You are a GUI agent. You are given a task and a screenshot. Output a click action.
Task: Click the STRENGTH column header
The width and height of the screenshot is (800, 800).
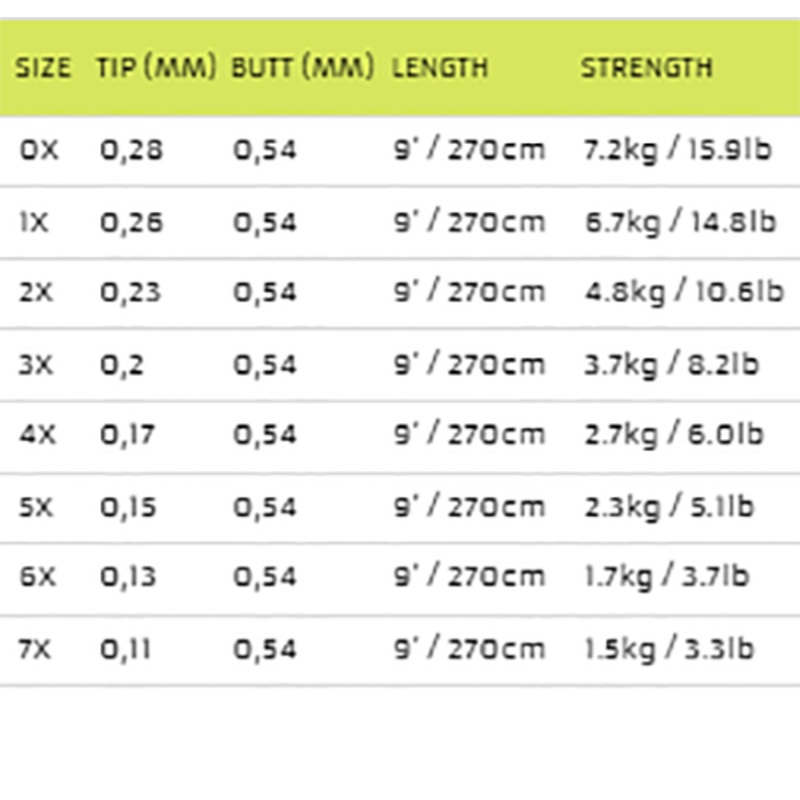pyautogui.click(x=646, y=68)
